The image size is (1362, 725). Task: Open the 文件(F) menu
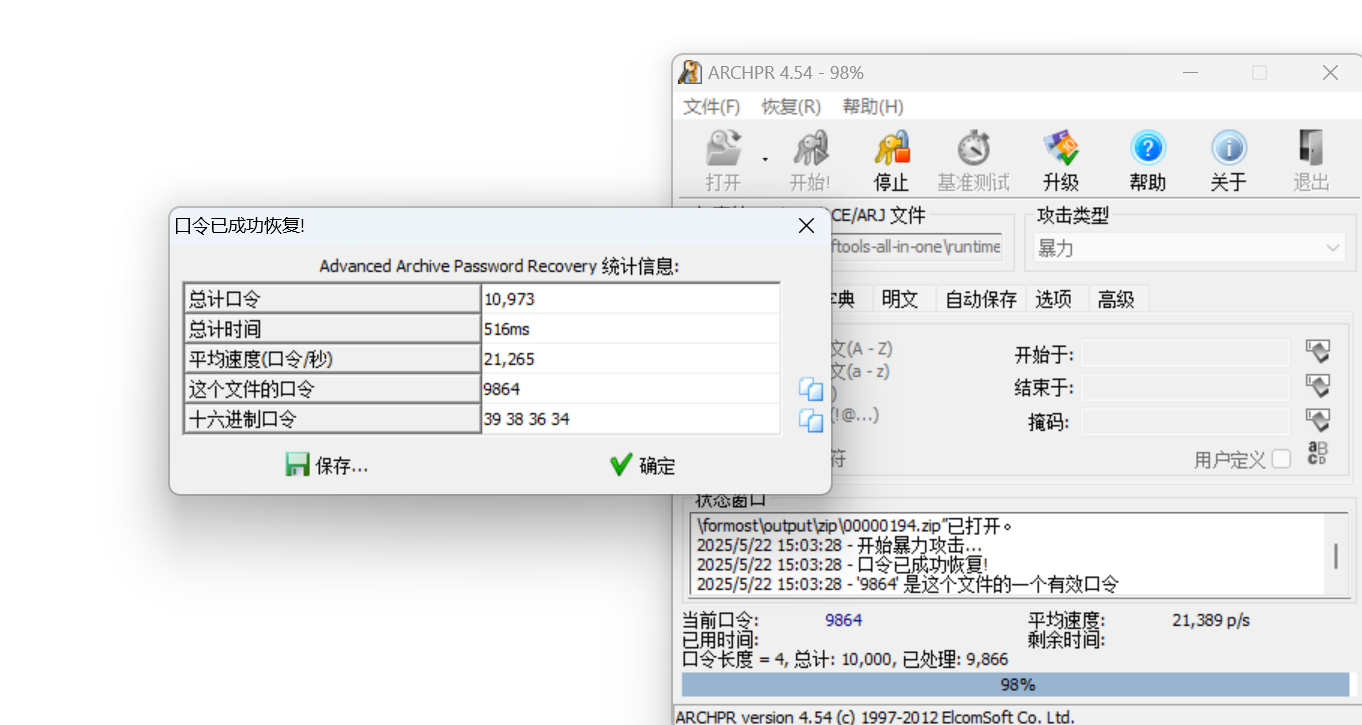point(711,107)
